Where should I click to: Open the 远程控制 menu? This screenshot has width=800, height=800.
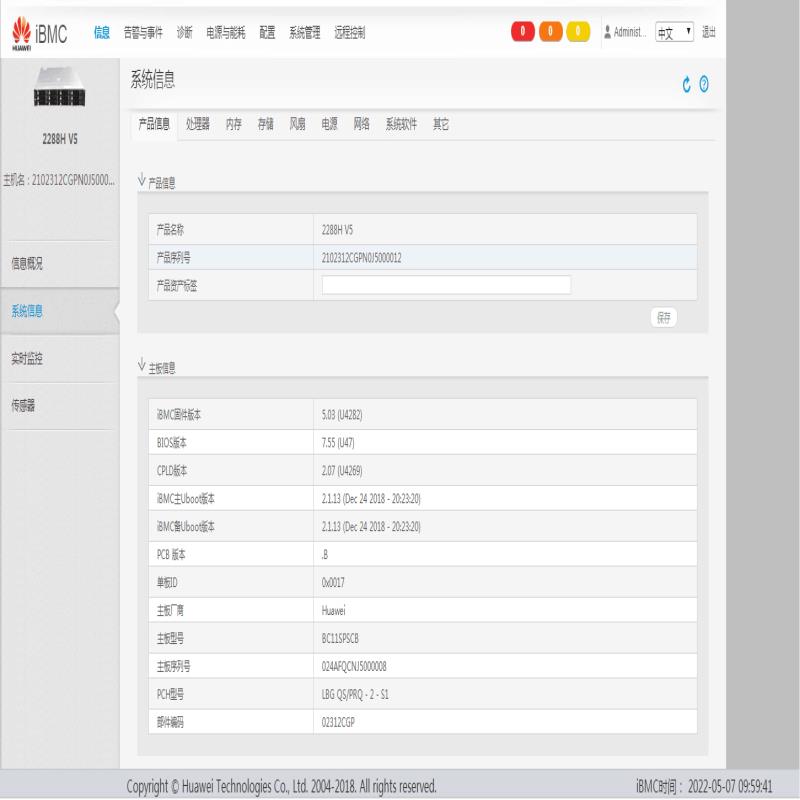pyautogui.click(x=349, y=33)
